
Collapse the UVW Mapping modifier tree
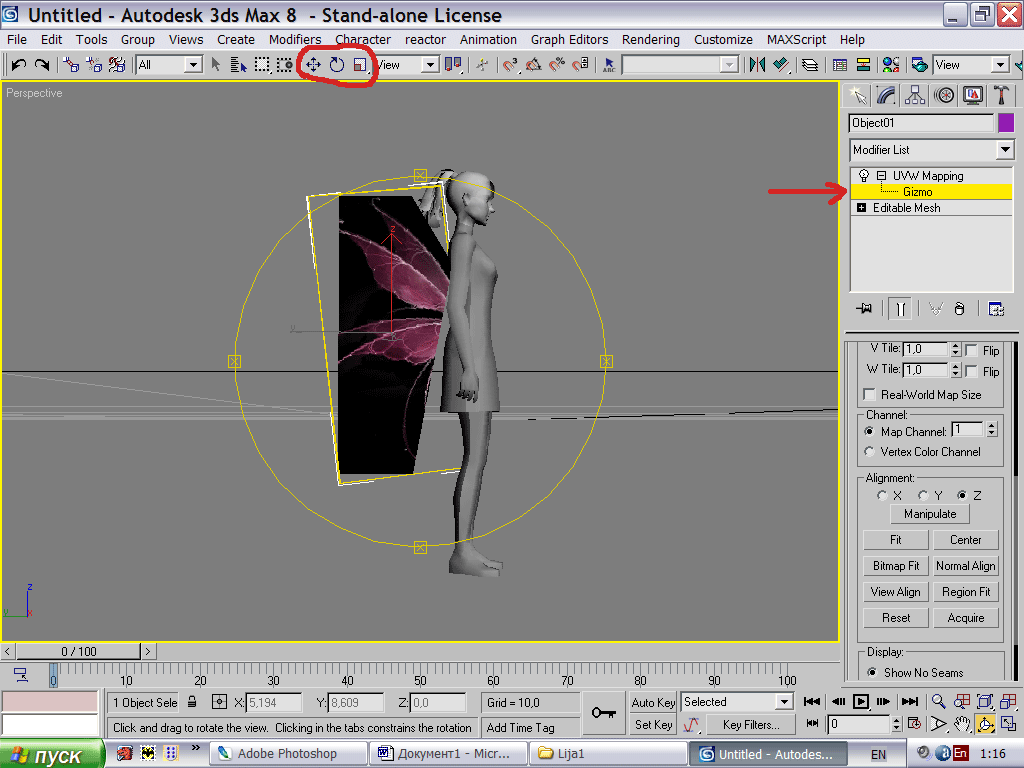(881, 176)
